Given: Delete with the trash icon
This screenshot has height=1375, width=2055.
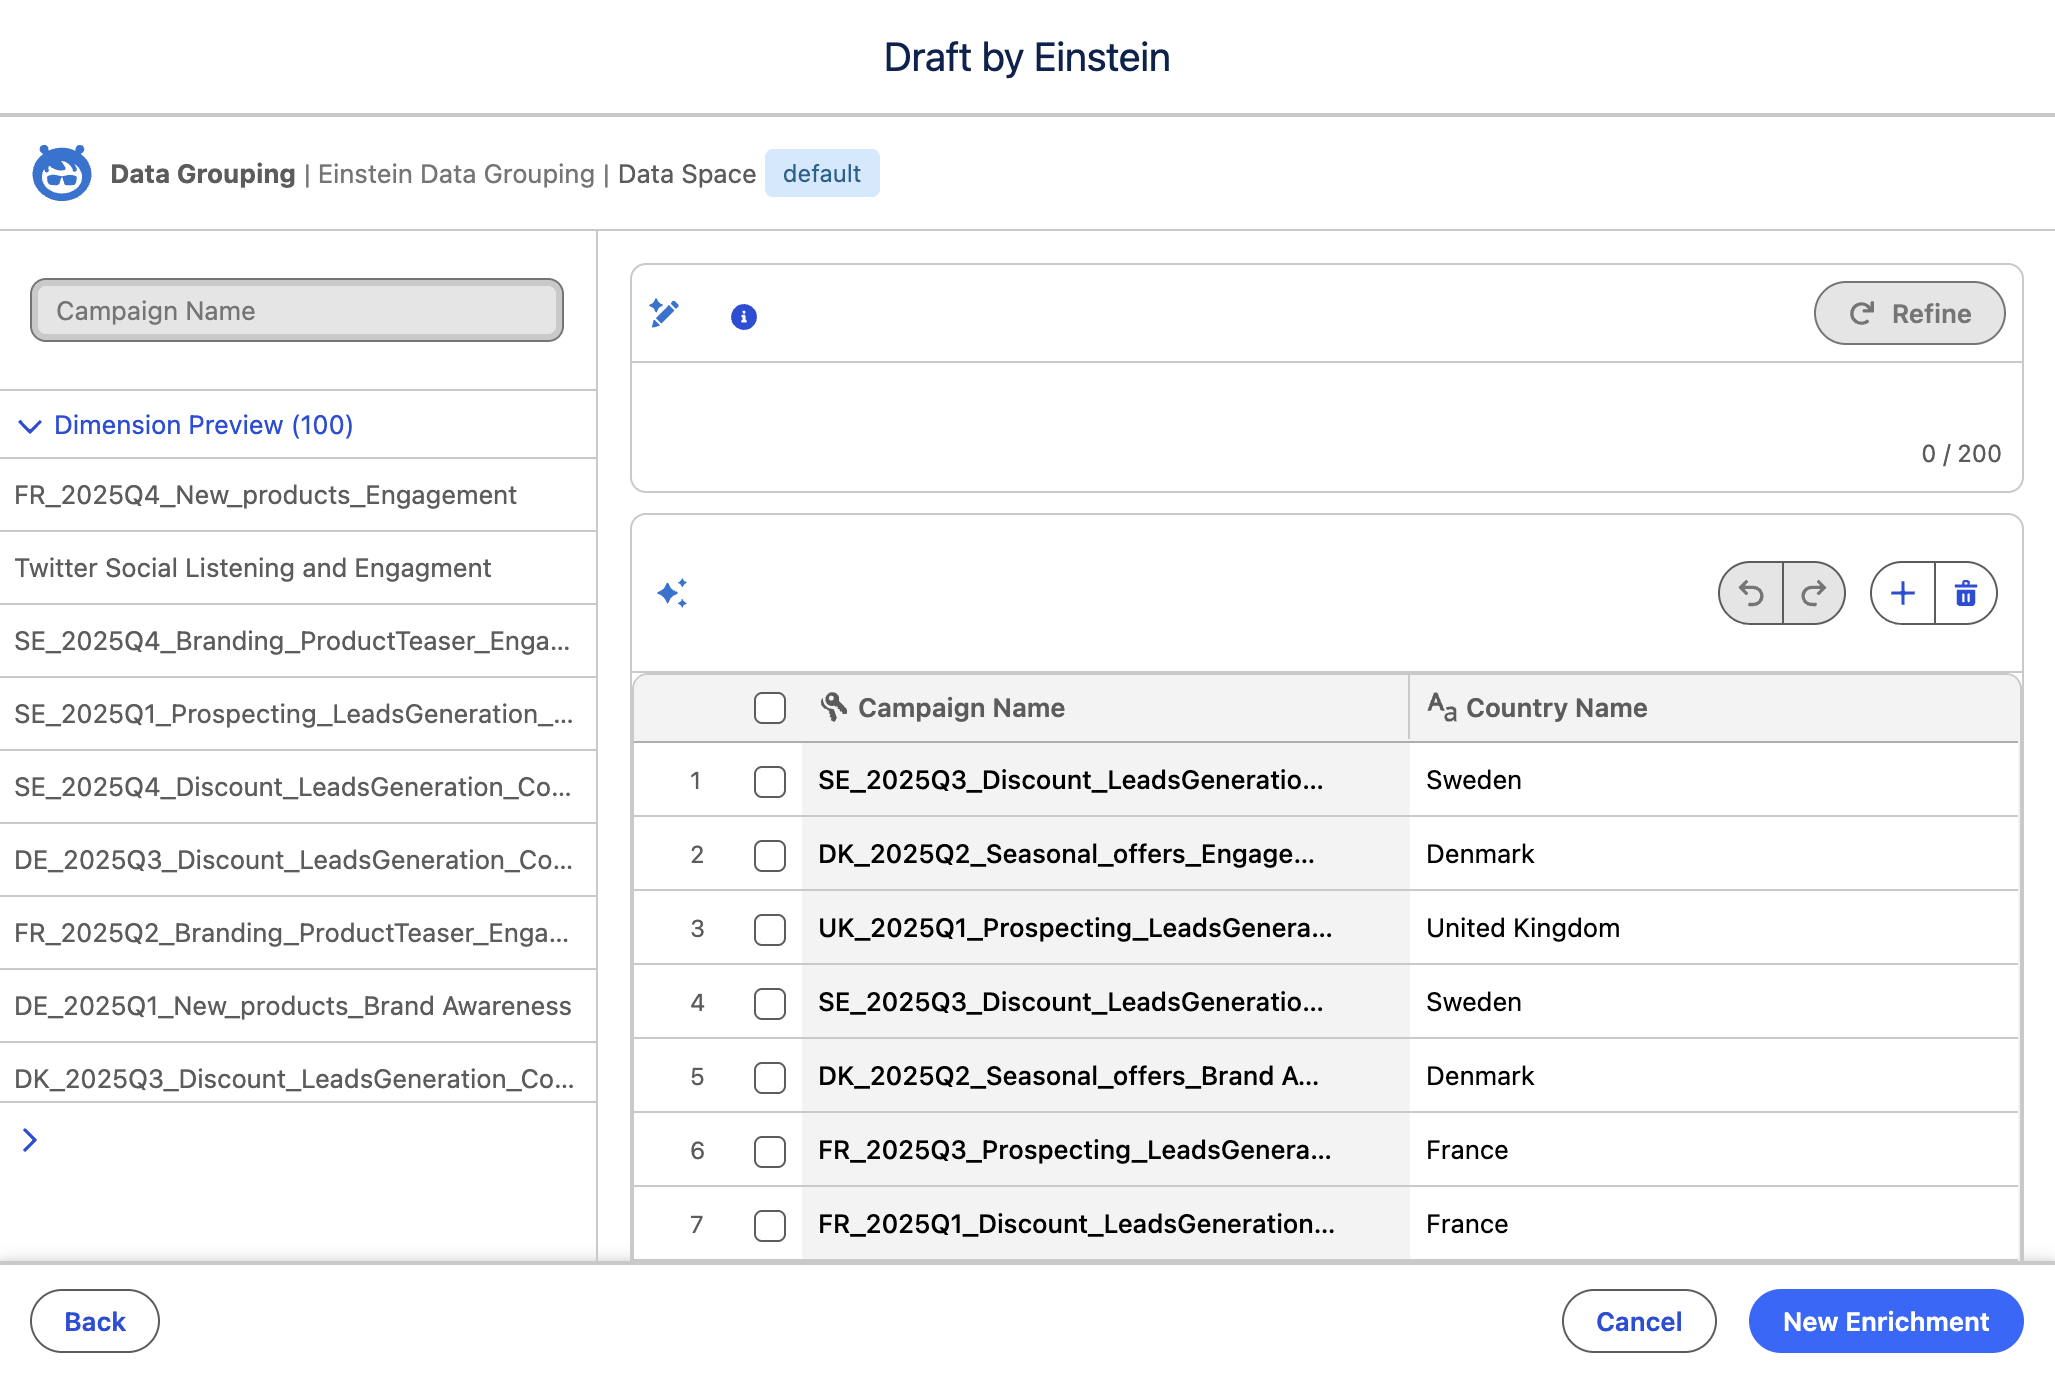Looking at the screenshot, I should coord(1966,593).
